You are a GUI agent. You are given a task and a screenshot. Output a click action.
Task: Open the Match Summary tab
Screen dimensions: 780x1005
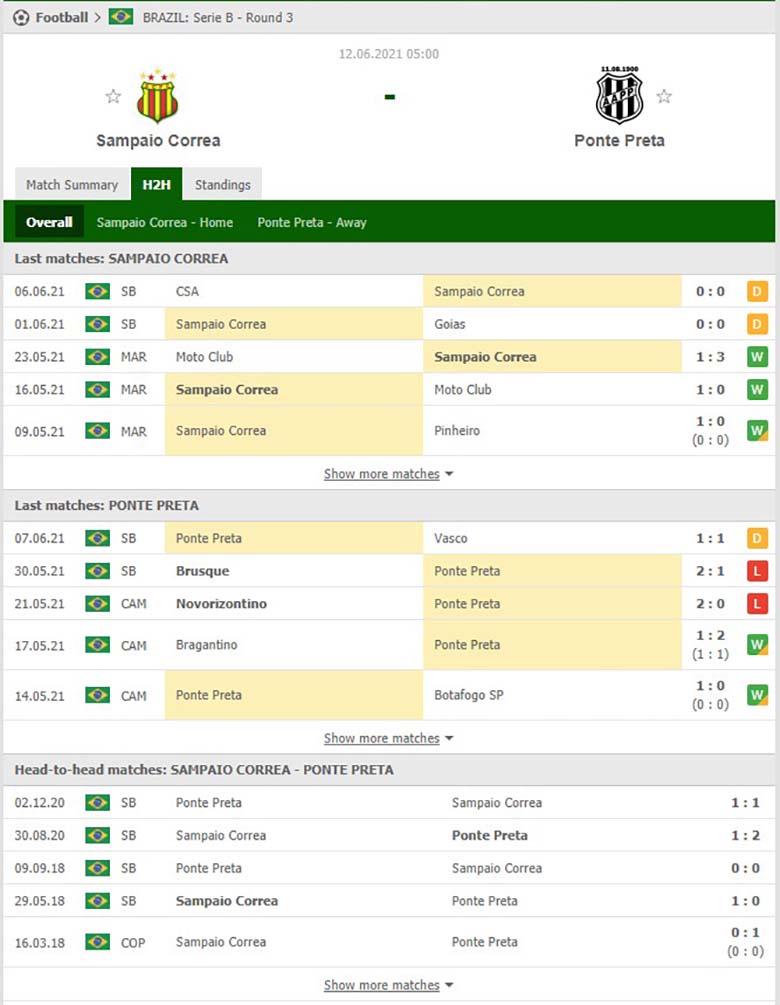[x=72, y=185]
